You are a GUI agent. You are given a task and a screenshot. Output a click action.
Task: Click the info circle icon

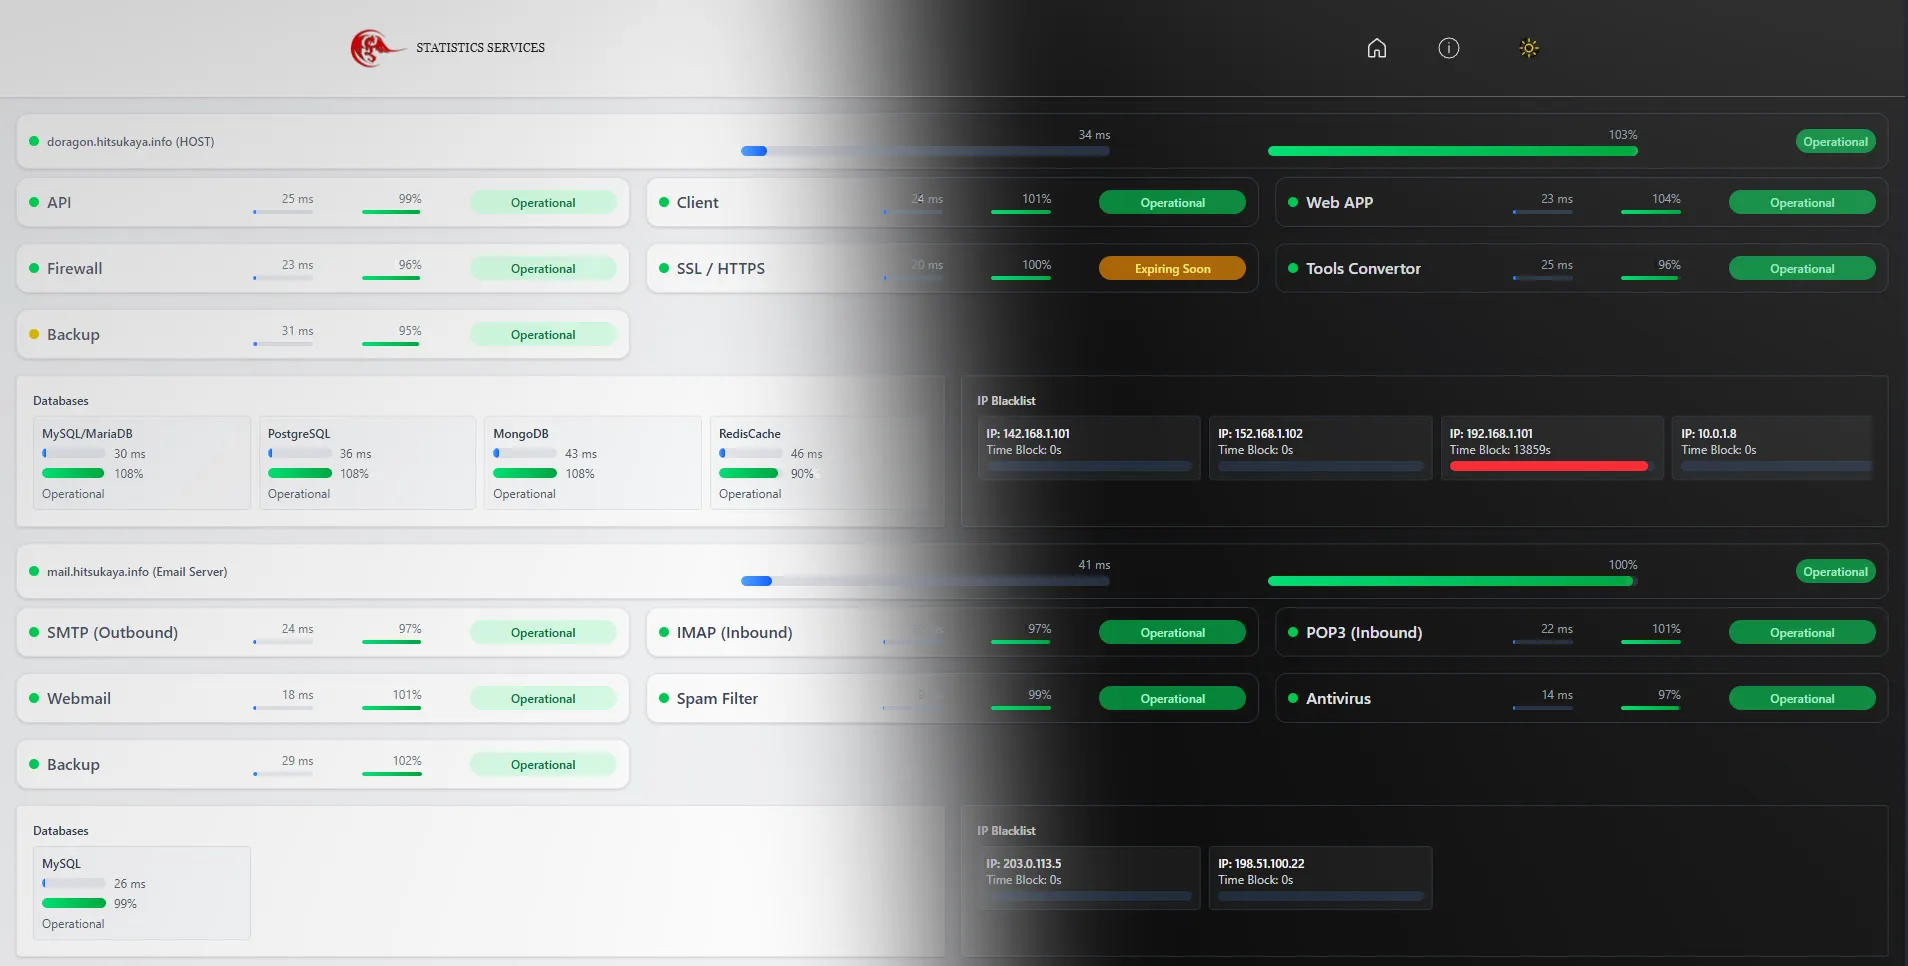pyautogui.click(x=1448, y=48)
